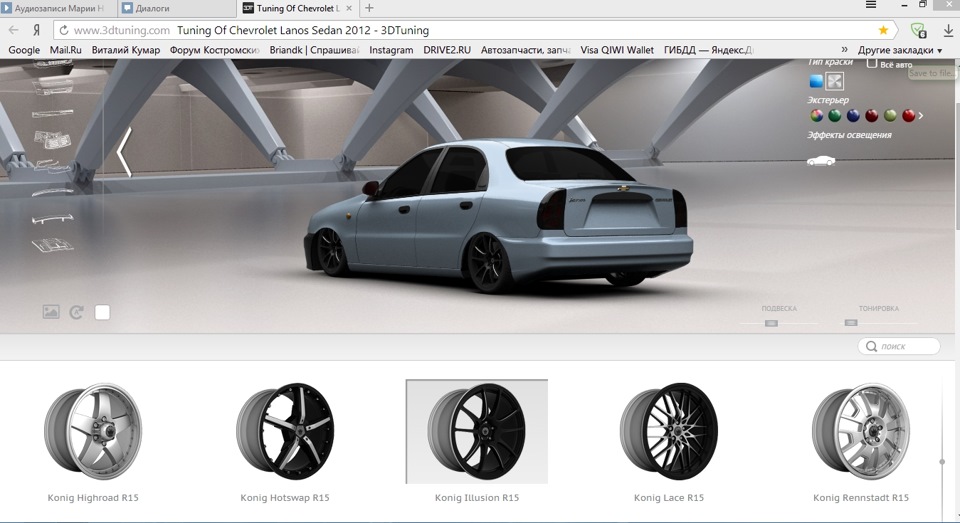Click the 'Konig Hotswap R15' label
The height and width of the screenshot is (523, 960).
tap(285, 497)
